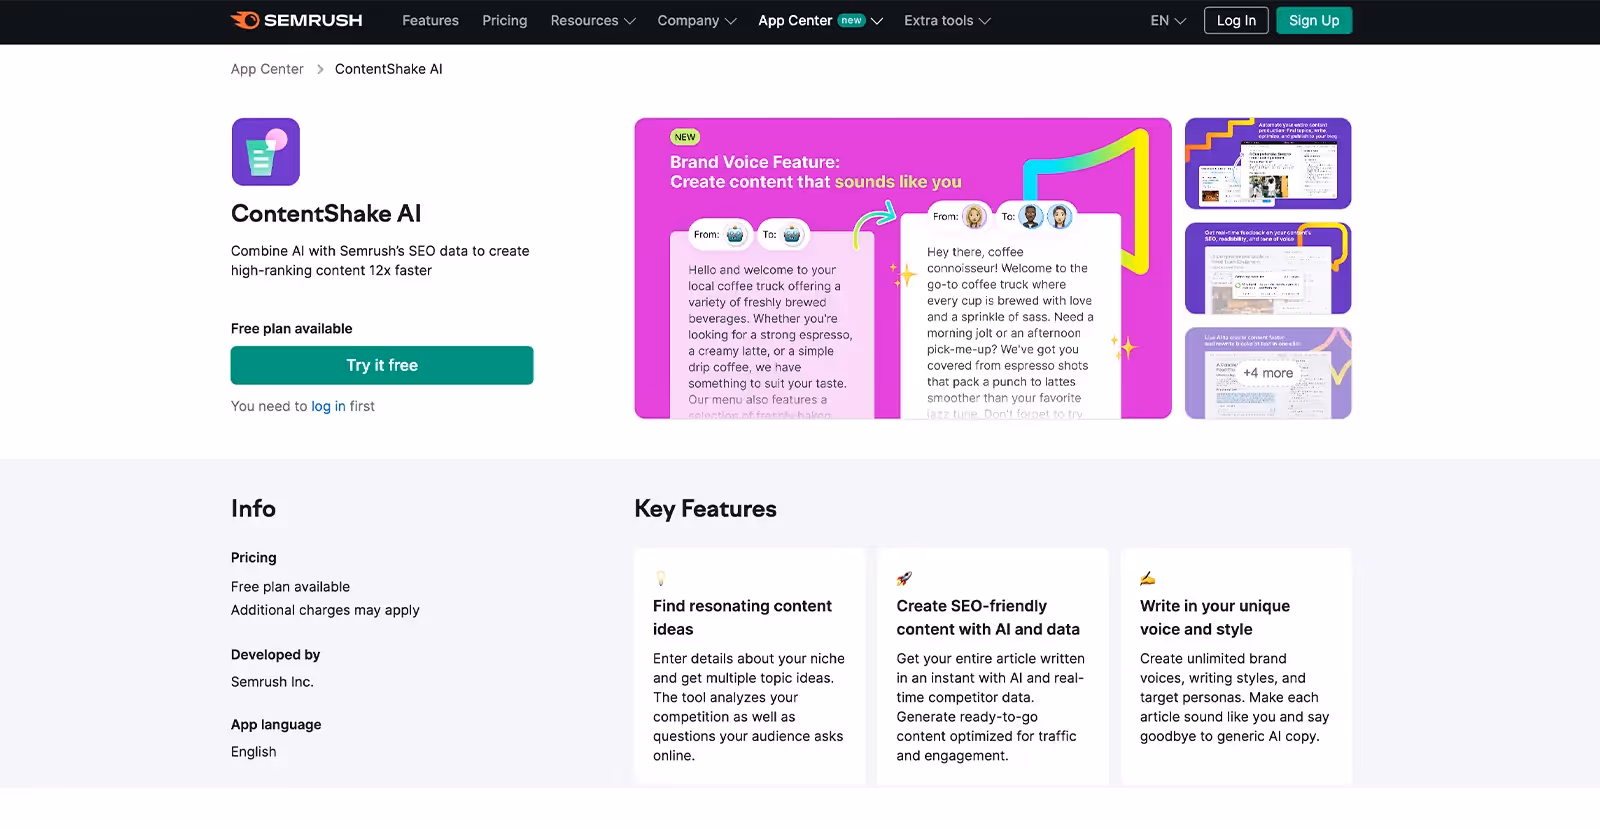Click the 'English' app language value
Image resolution: width=1600 pixels, height=829 pixels.
[253, 752]
